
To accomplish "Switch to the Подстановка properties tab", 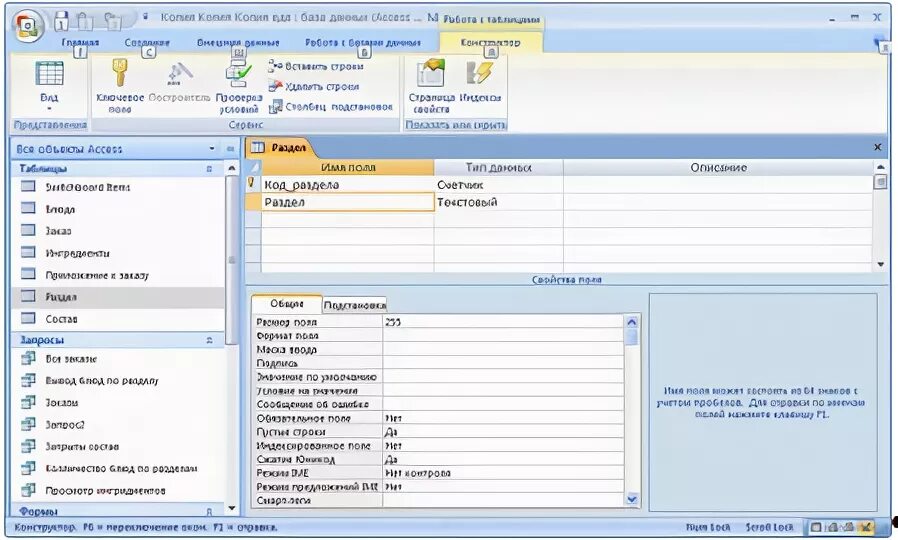I will (355, 305).
